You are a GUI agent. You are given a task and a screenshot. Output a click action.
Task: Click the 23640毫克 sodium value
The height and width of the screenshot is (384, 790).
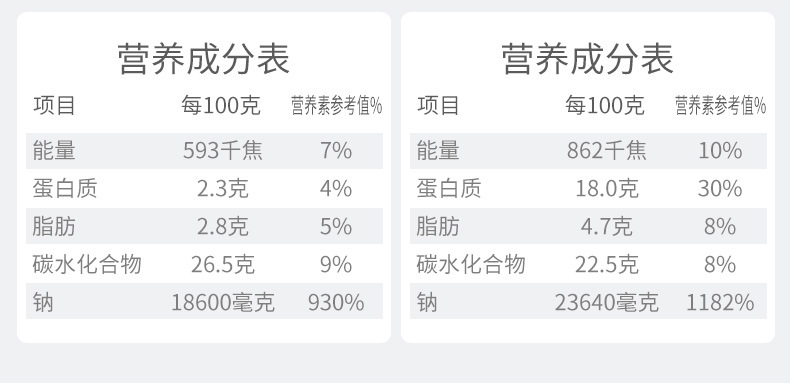pyautogui.click(x=607, y=302)
